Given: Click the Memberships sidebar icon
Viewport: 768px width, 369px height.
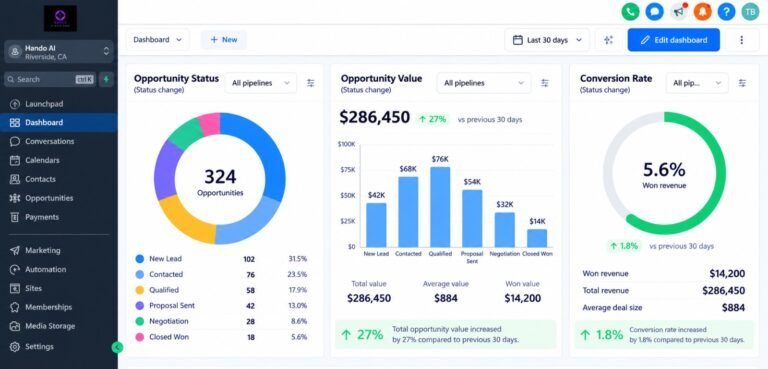Looking at the screenshot, I should (15, 307).
